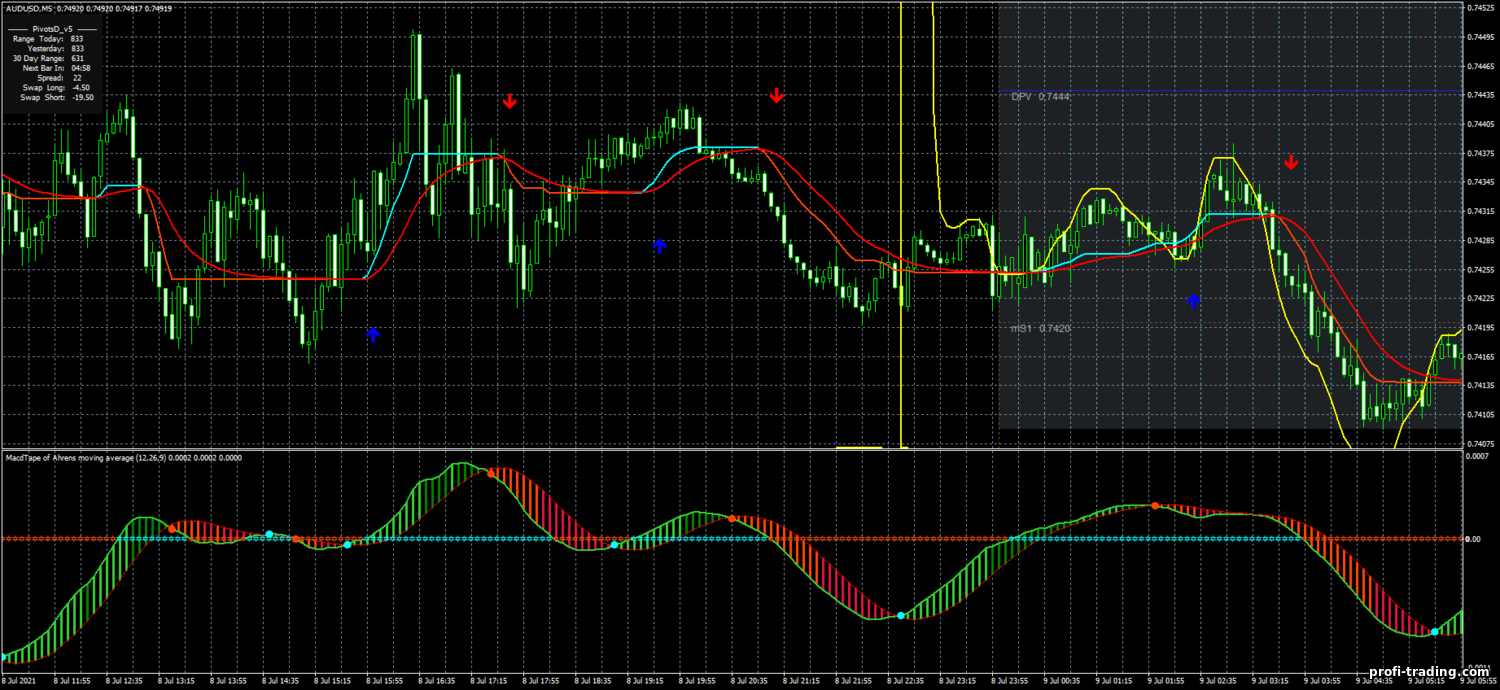Select the blue up arrow below the 15:55 candles
This screenshot has height=690, width=1500.
pos(373,335)
